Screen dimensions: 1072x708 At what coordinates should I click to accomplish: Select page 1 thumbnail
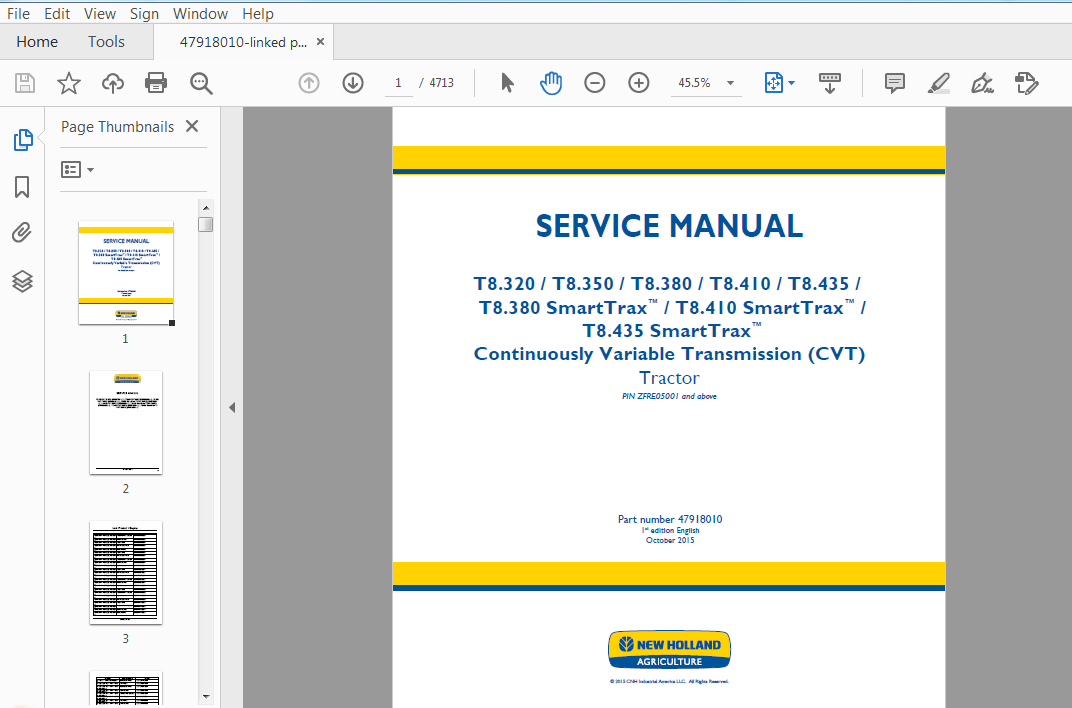126,273
